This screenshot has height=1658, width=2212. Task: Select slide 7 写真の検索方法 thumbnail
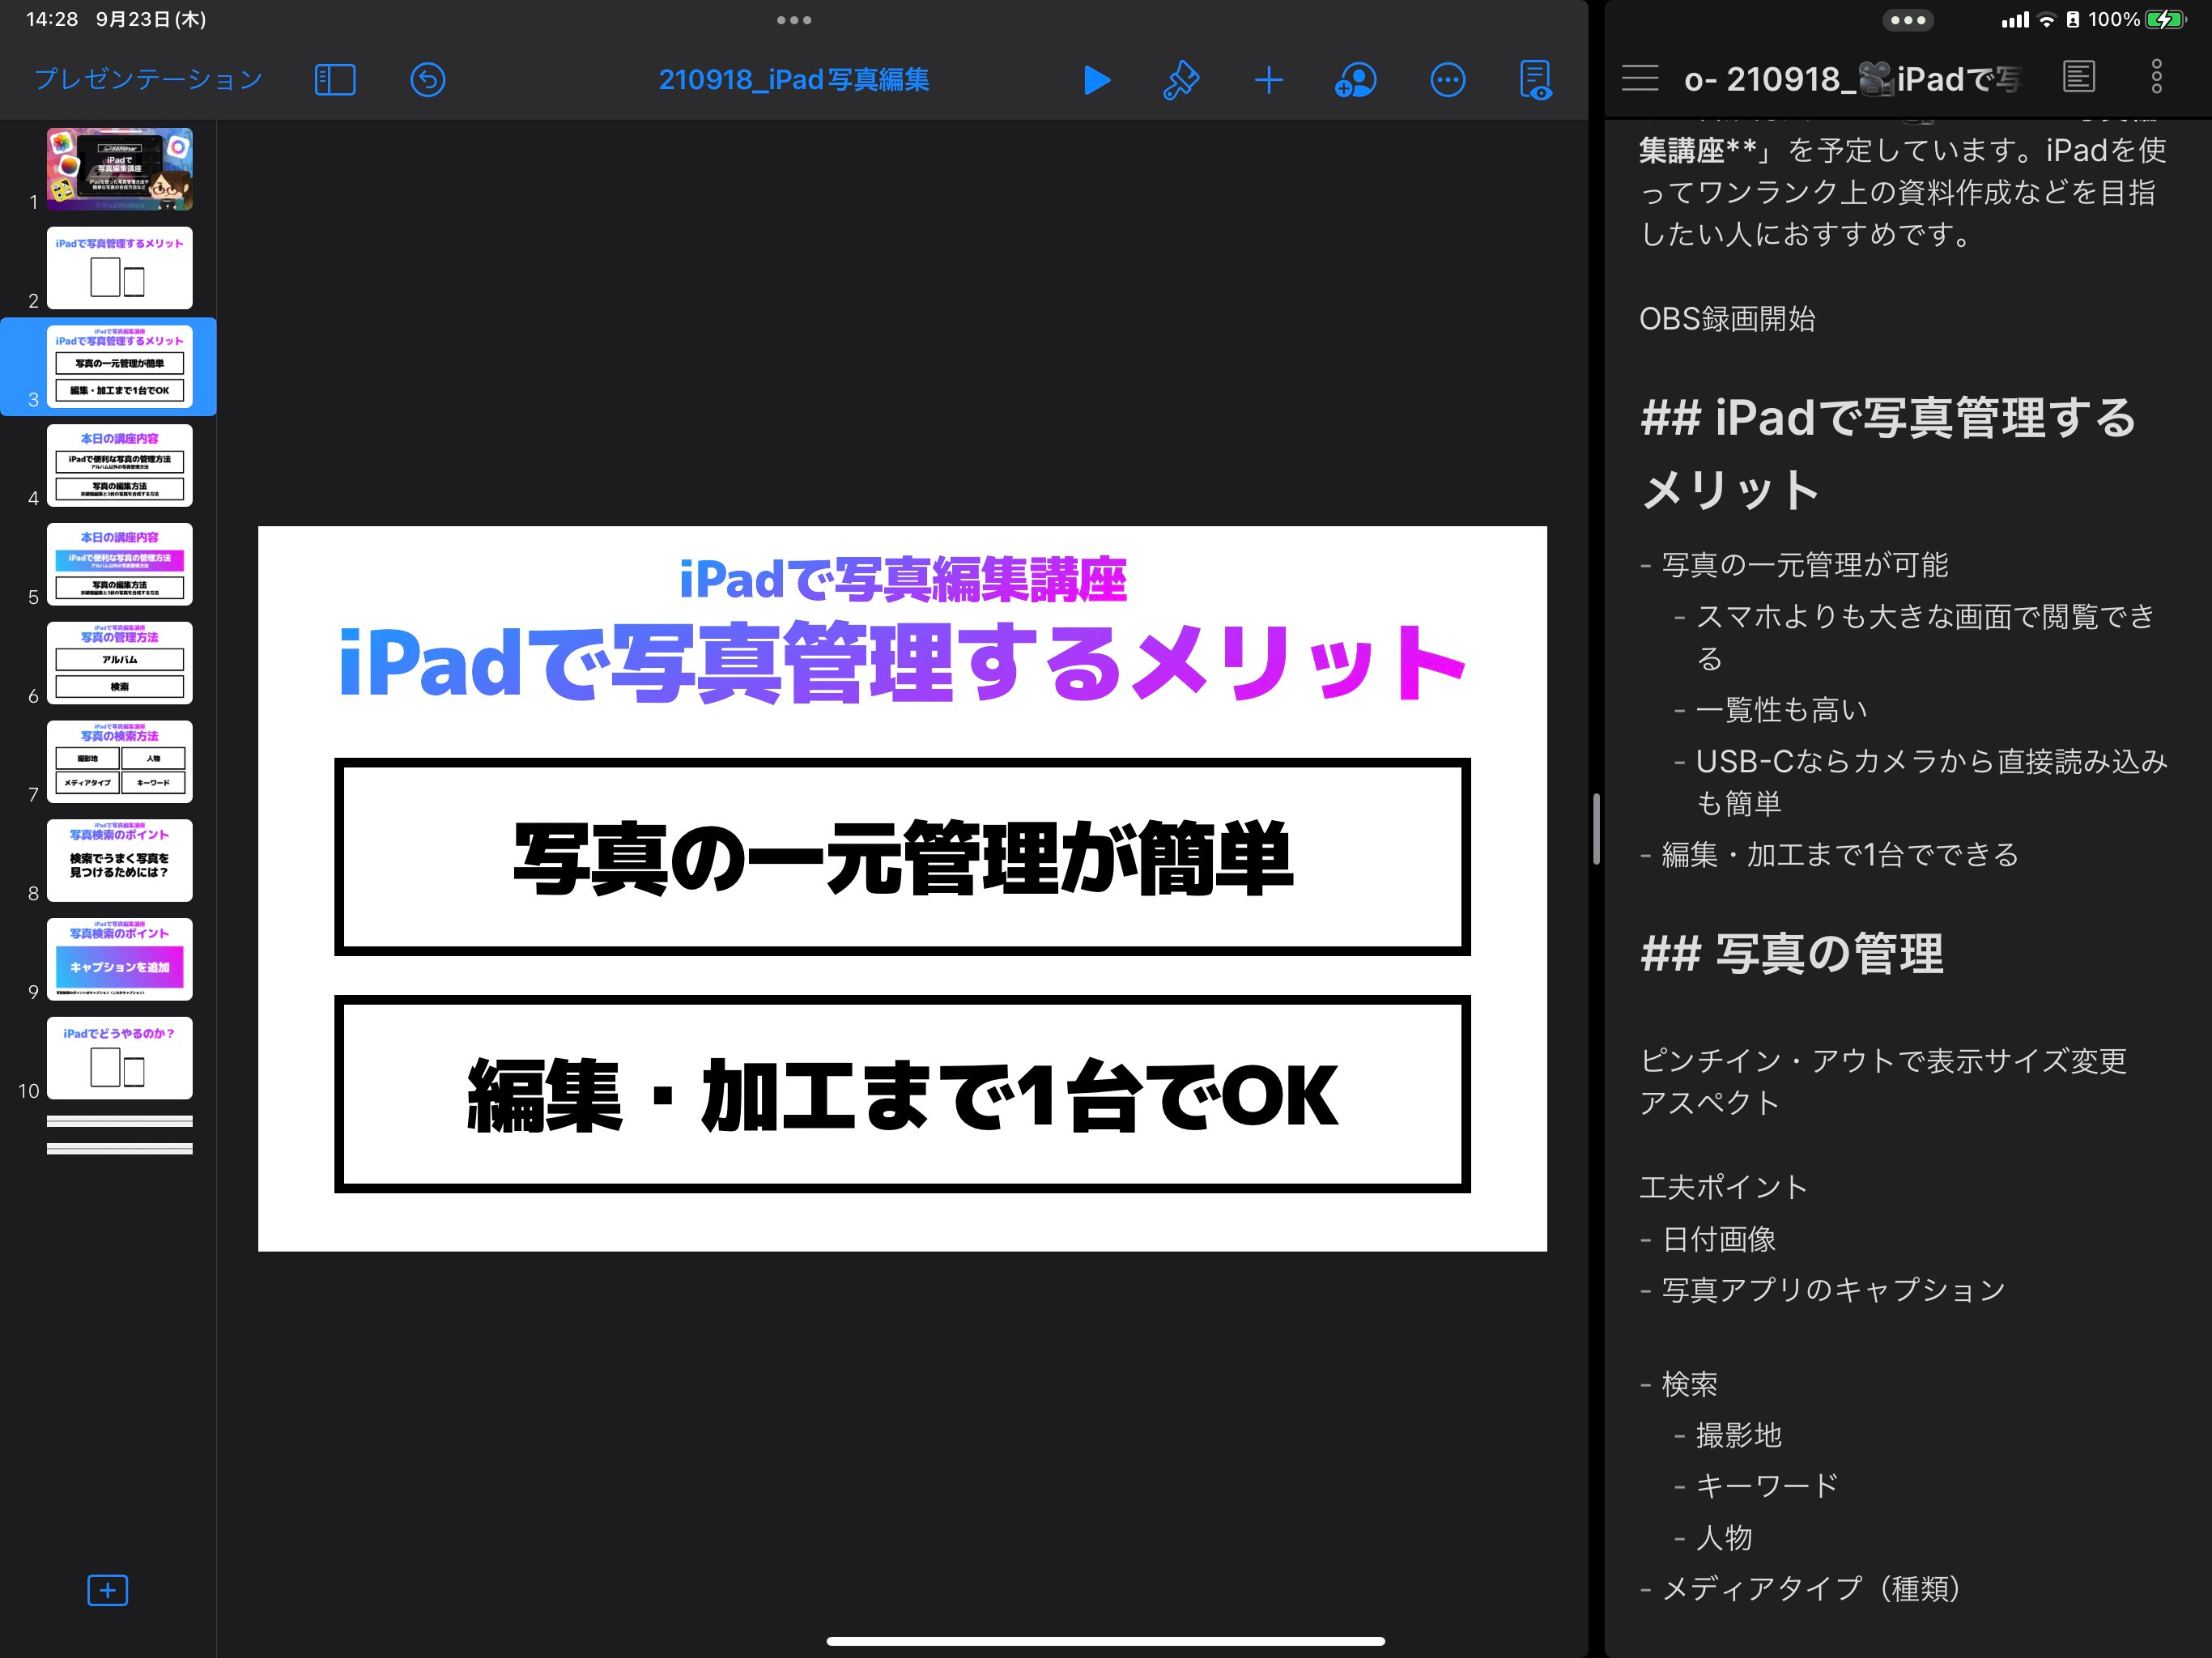(120, 762)
